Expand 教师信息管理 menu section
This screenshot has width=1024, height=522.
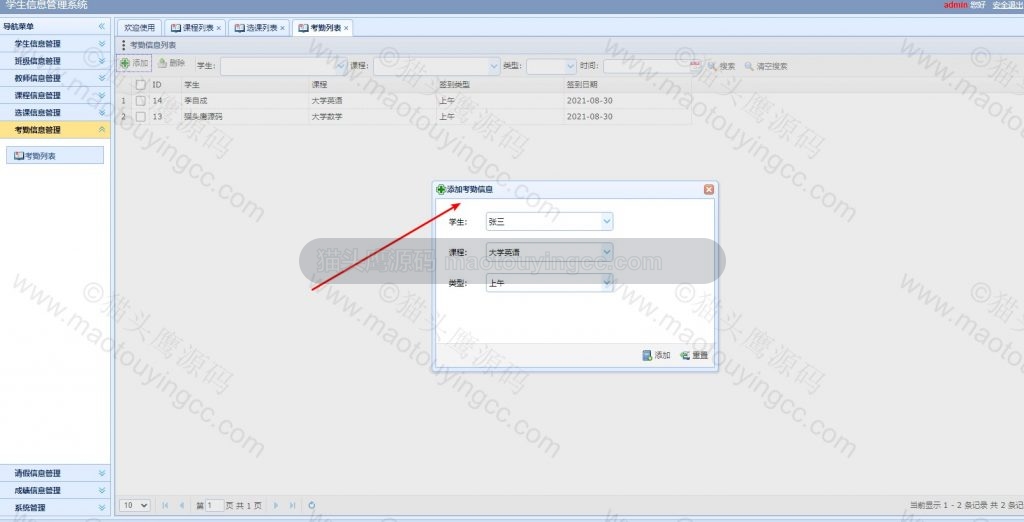[x=55, y=78]
